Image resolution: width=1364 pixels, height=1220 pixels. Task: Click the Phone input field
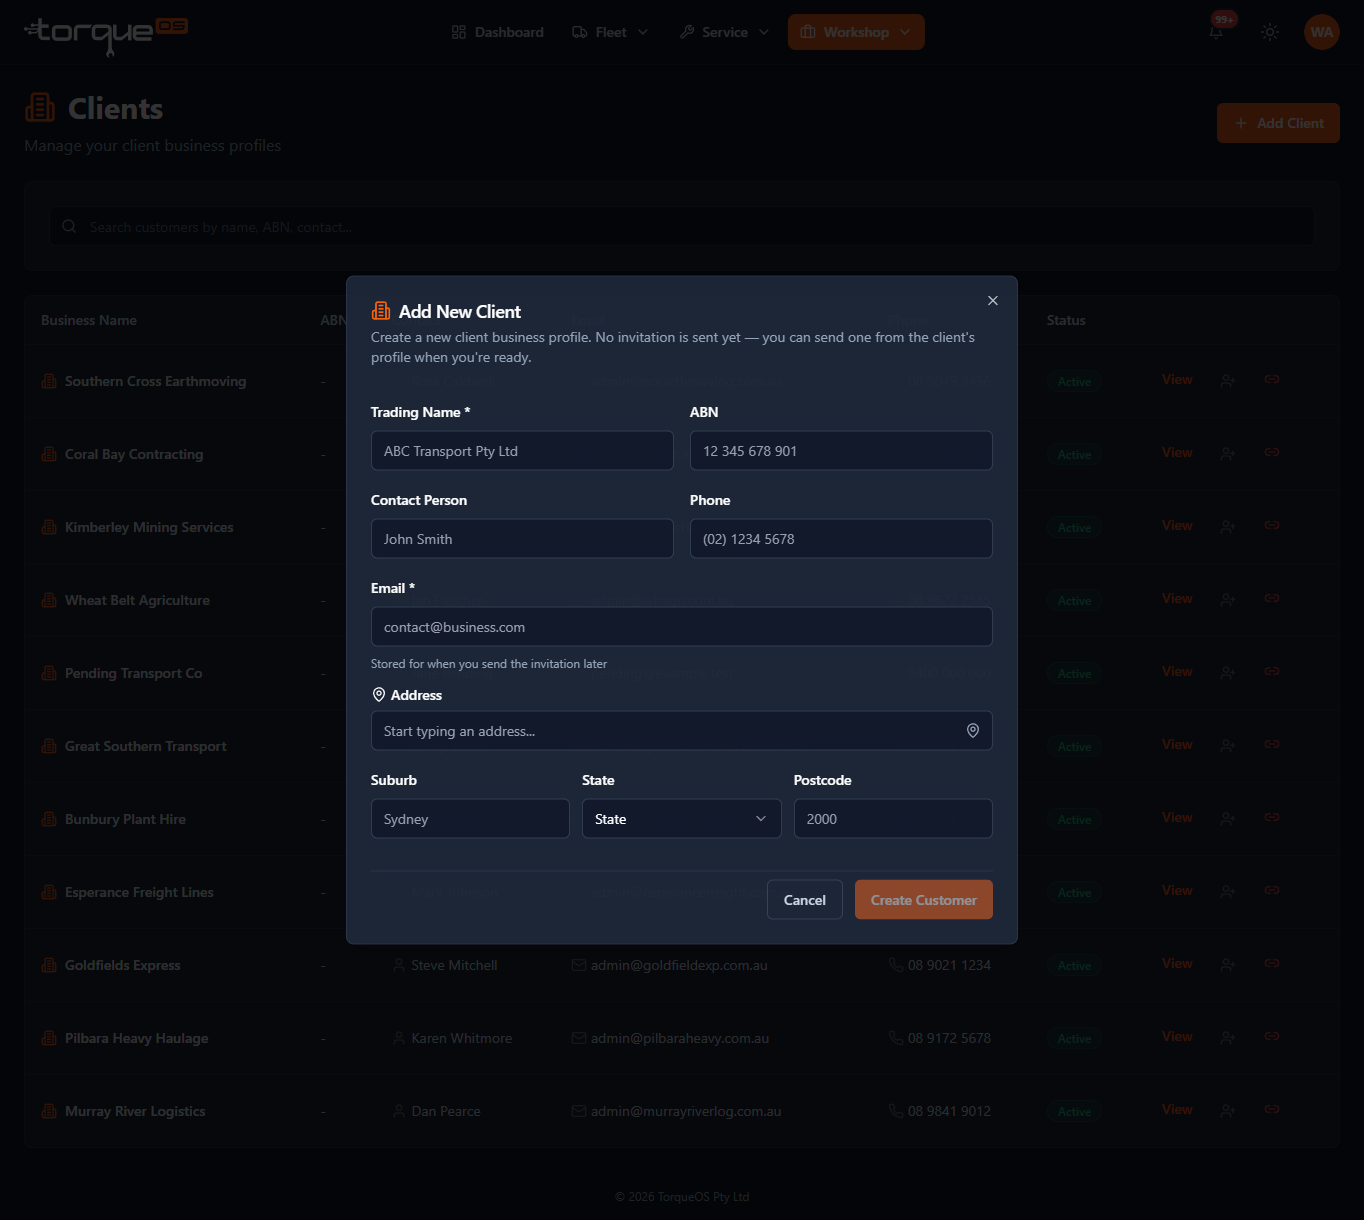coord(841,539)
